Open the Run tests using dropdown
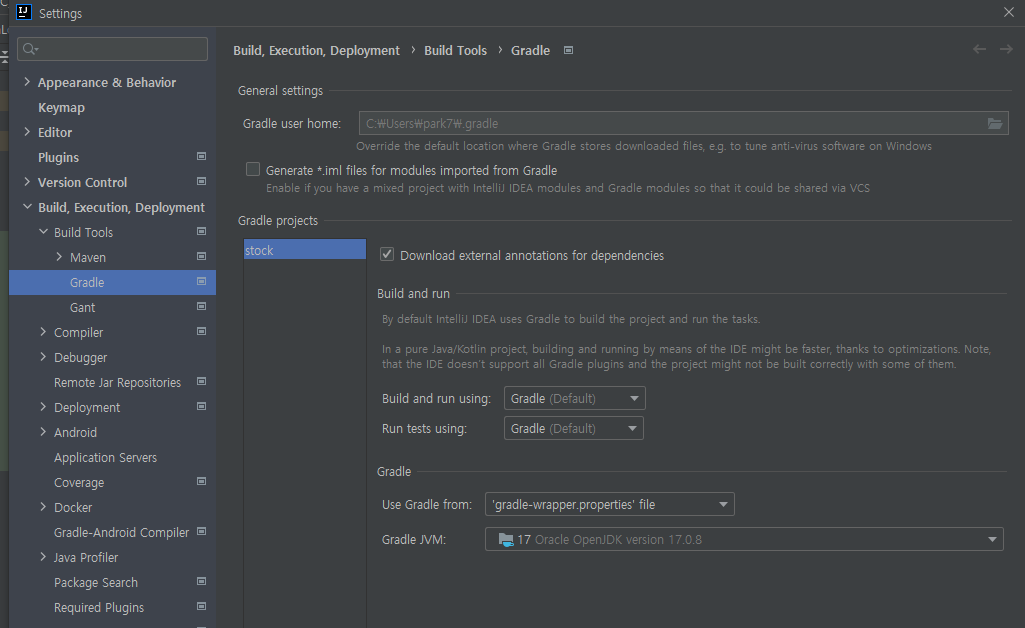Screen dimensions: 1025x628 573,428
